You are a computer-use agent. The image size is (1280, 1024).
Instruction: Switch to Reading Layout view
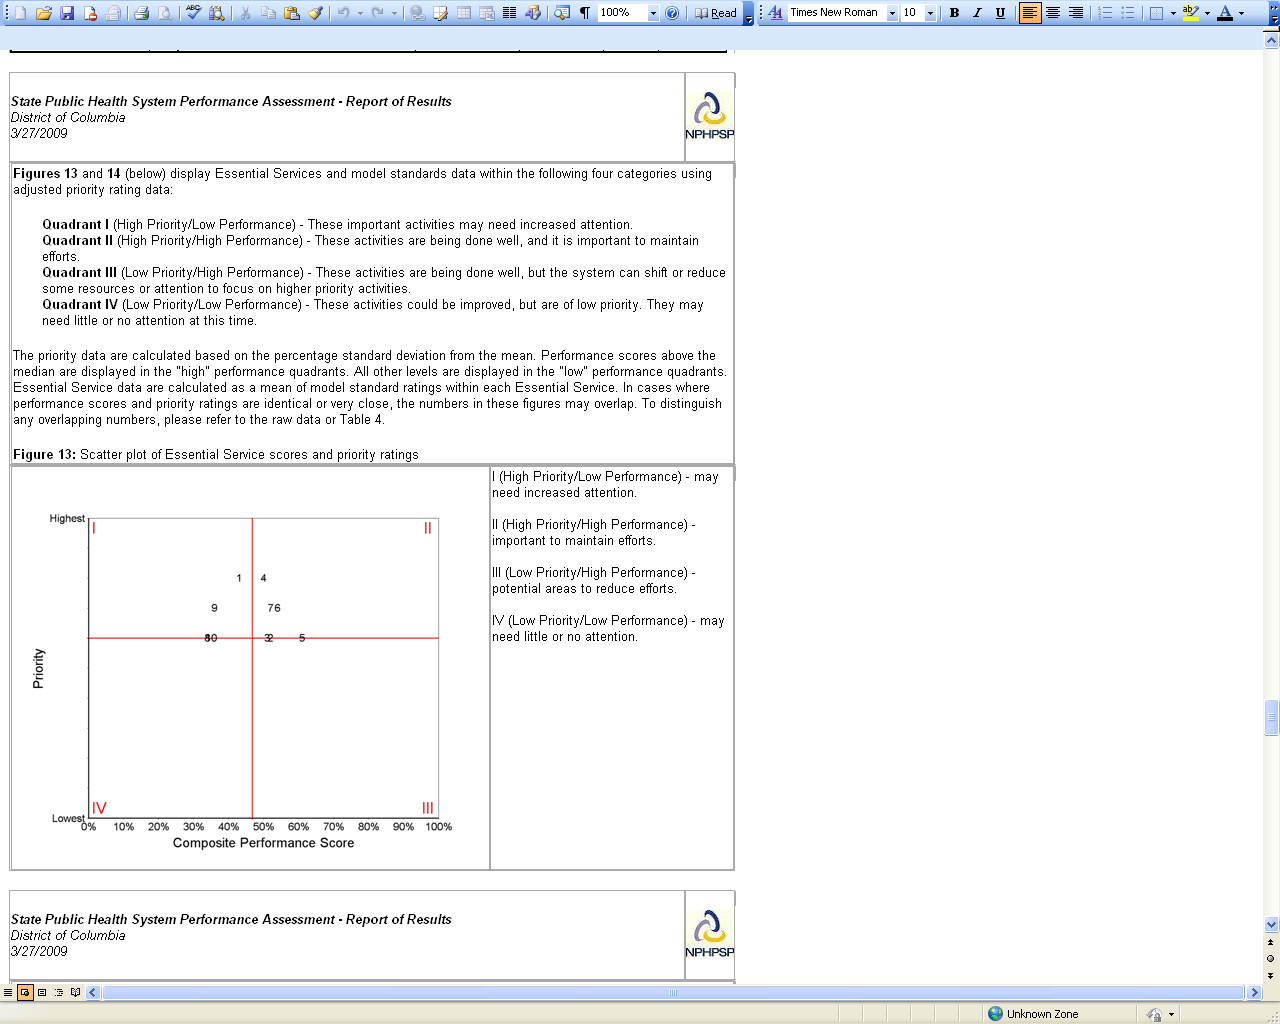[x=76, y=993]
